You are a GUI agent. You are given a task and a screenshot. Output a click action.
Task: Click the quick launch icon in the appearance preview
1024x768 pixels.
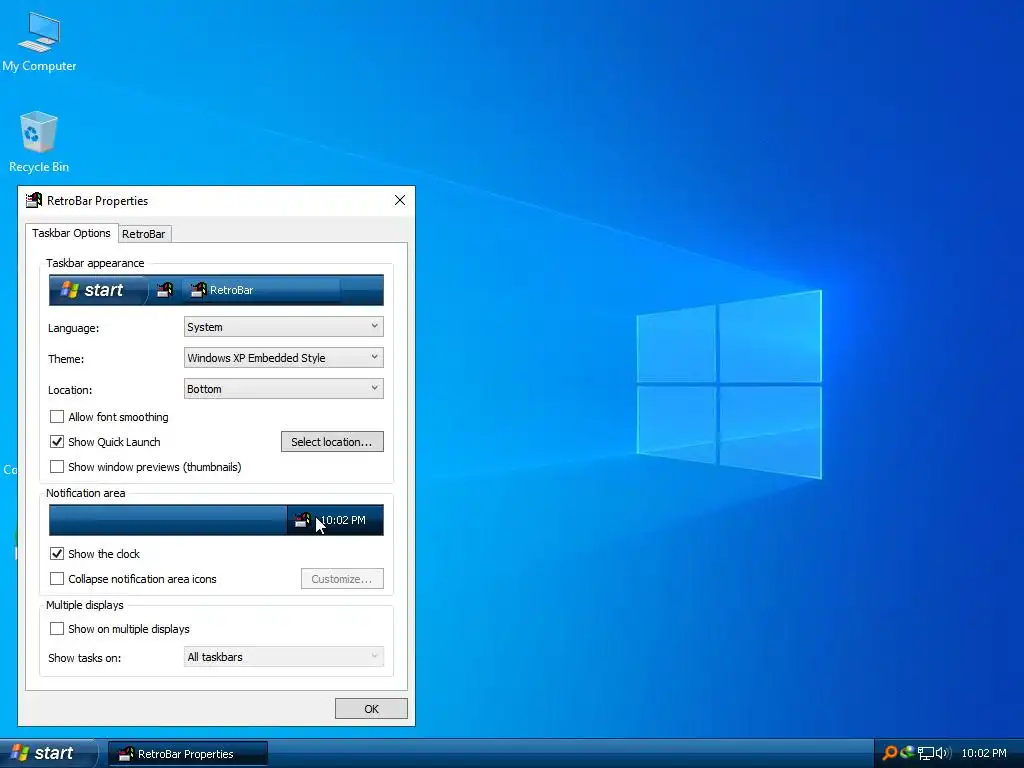(165, 290)
